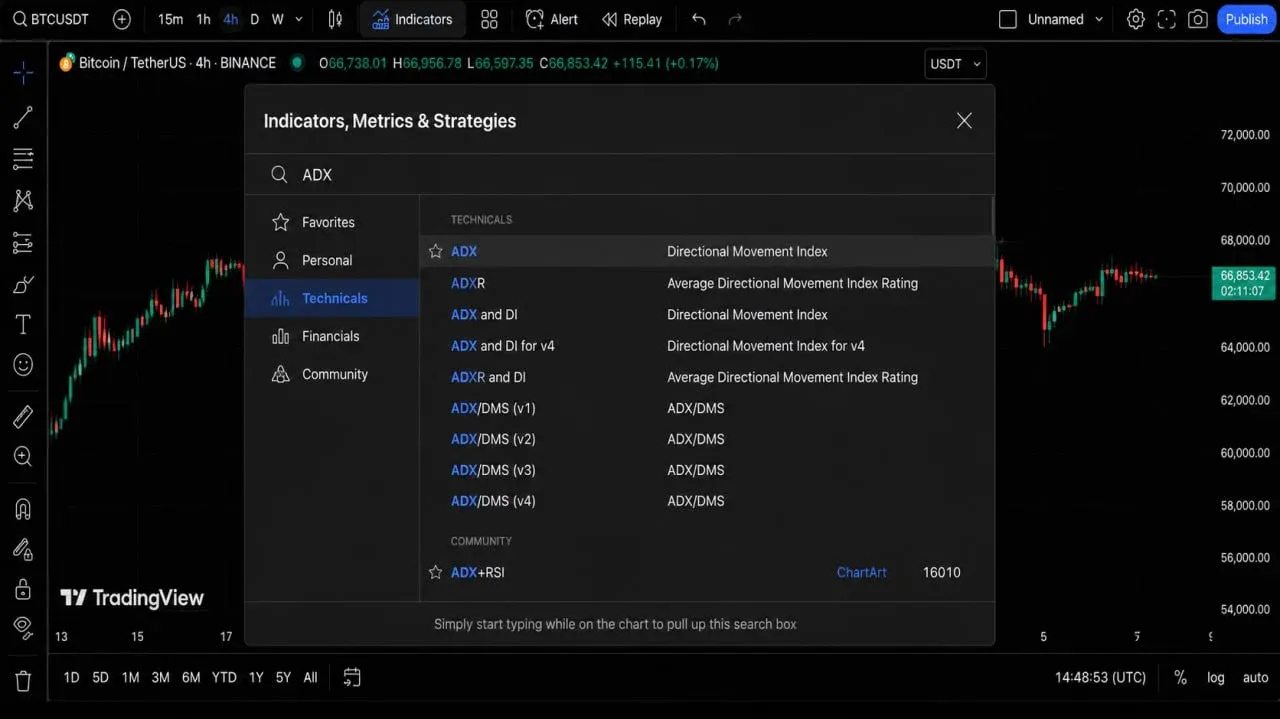
Task: Open the candlestick chart type selector
Action: (335, 19)
